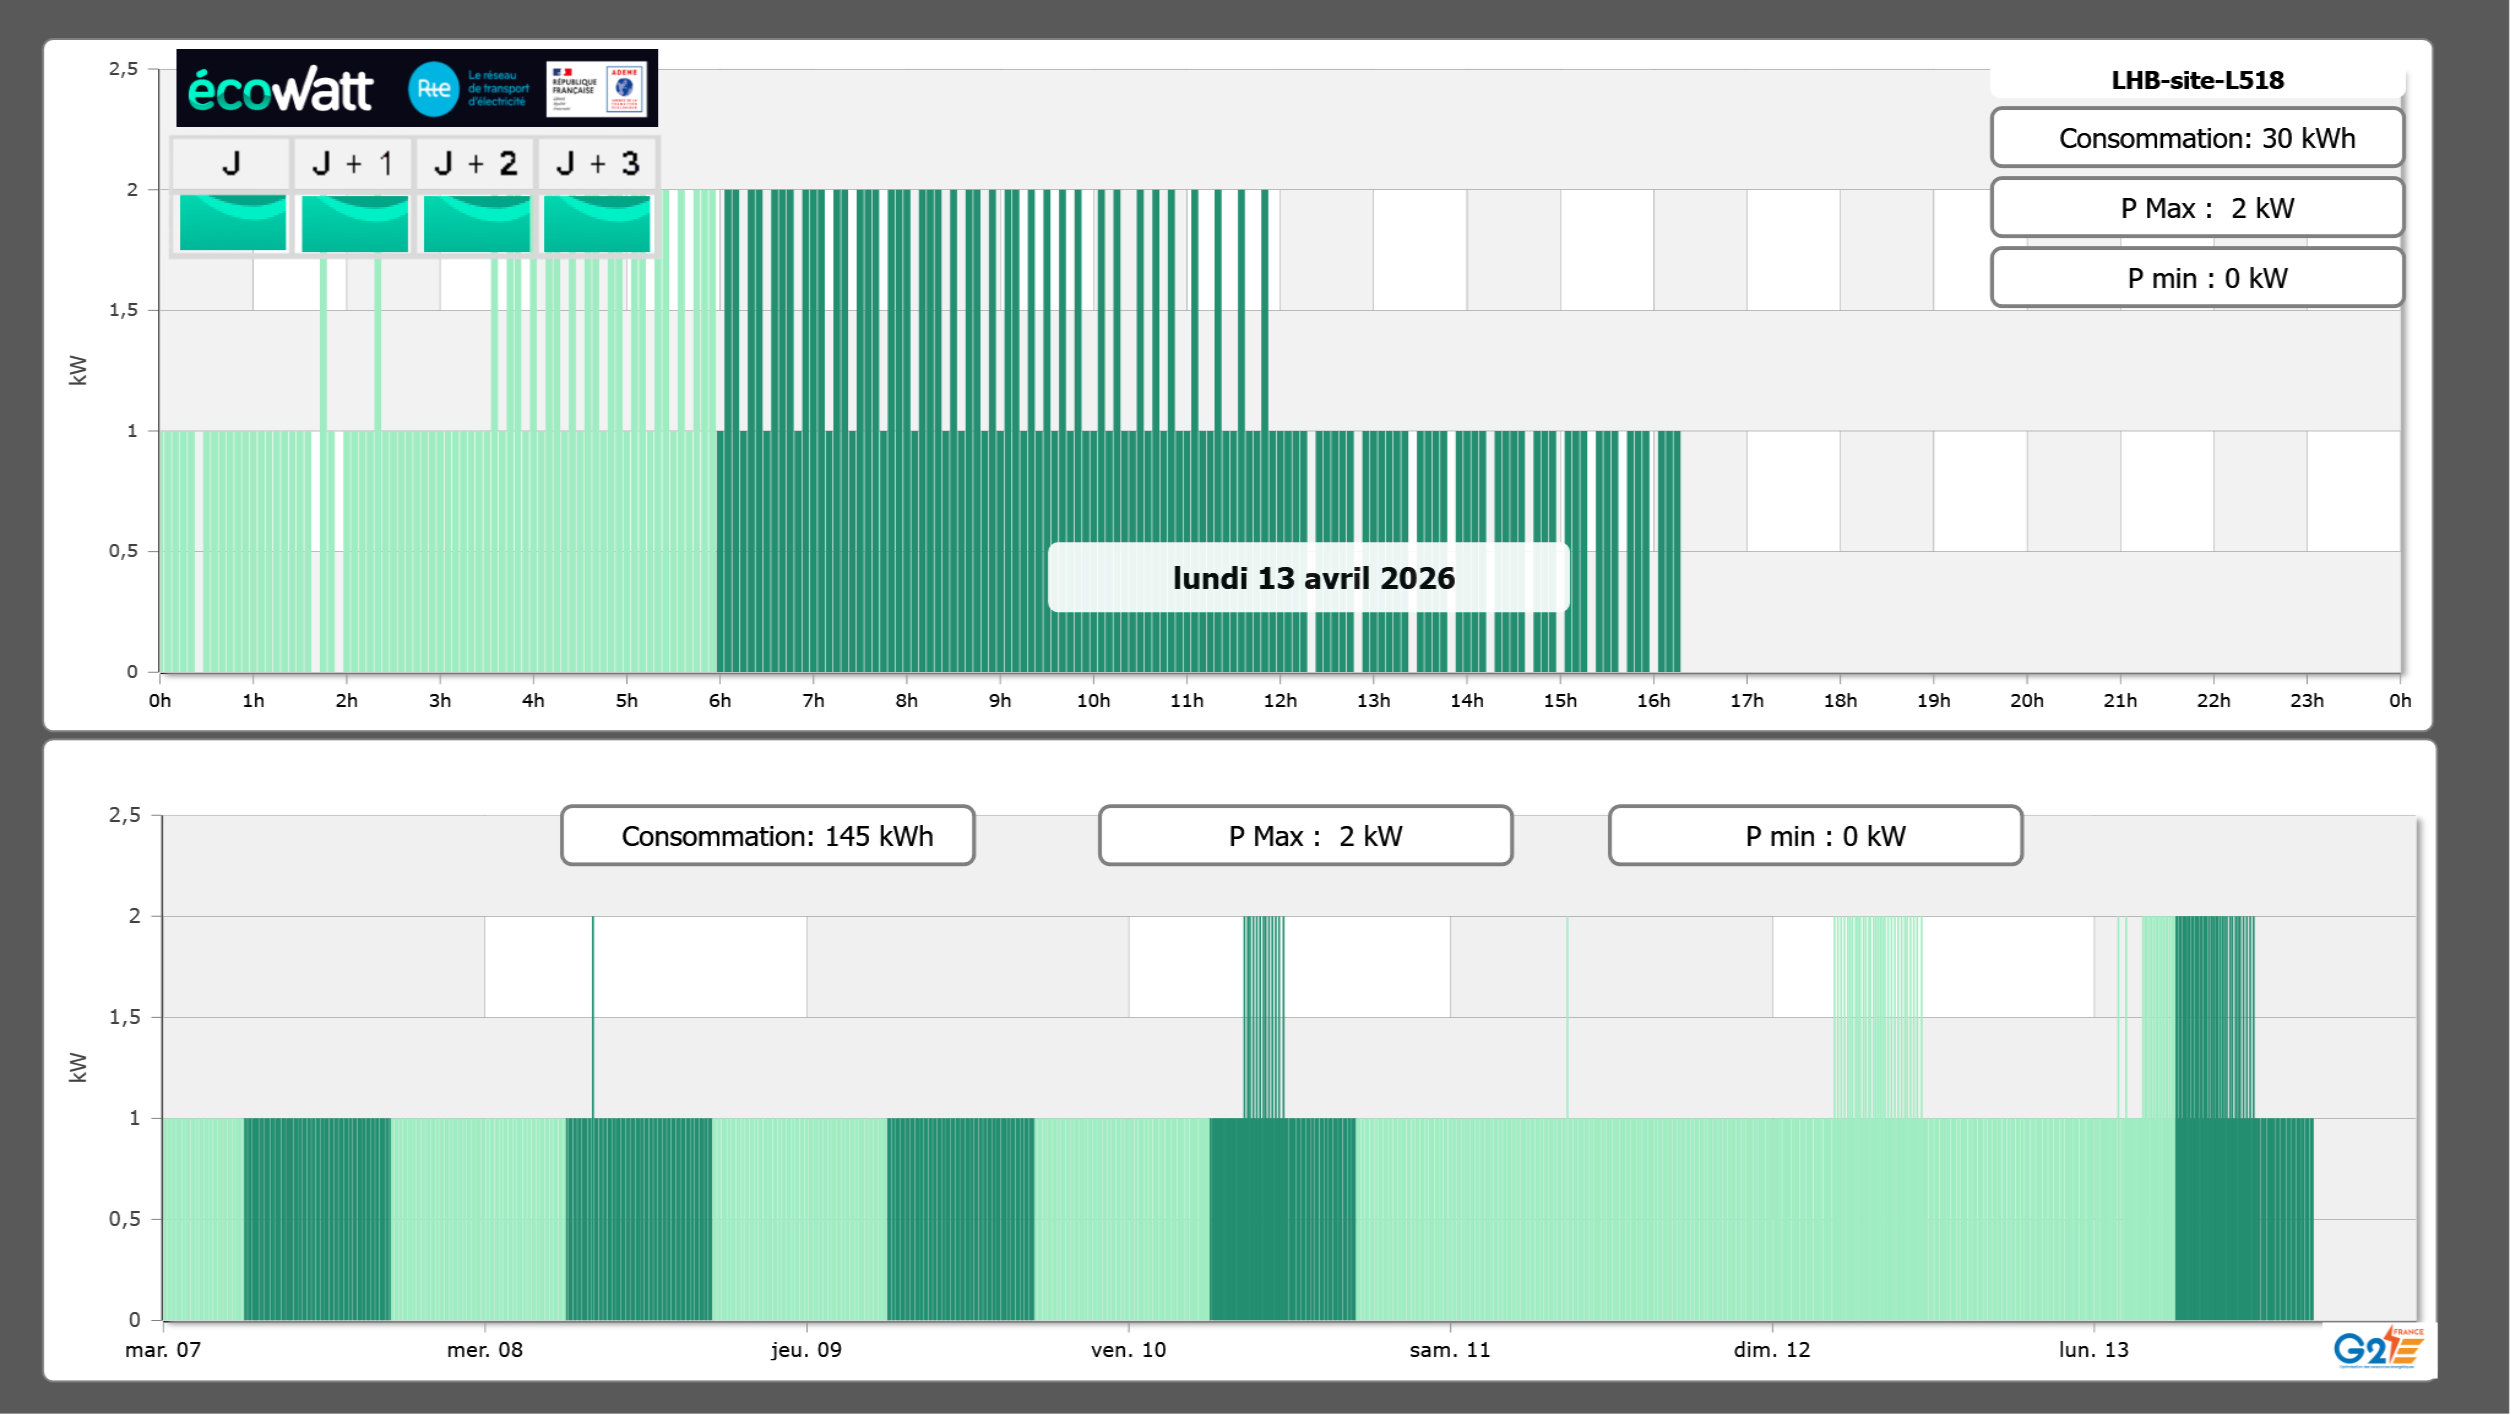2511x1415 pixels.
Task: Click the République Française ADEME logo
Action: [597, 89]
